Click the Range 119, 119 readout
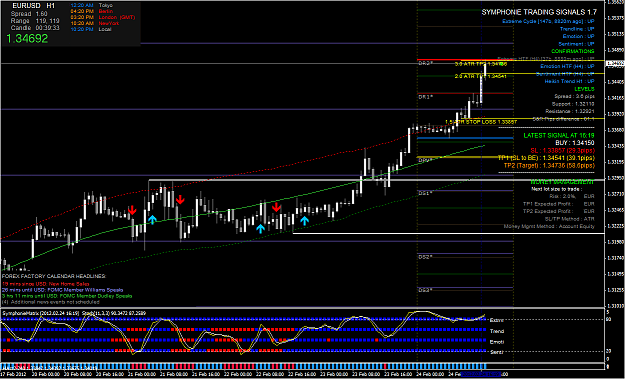 pos(35,21)
